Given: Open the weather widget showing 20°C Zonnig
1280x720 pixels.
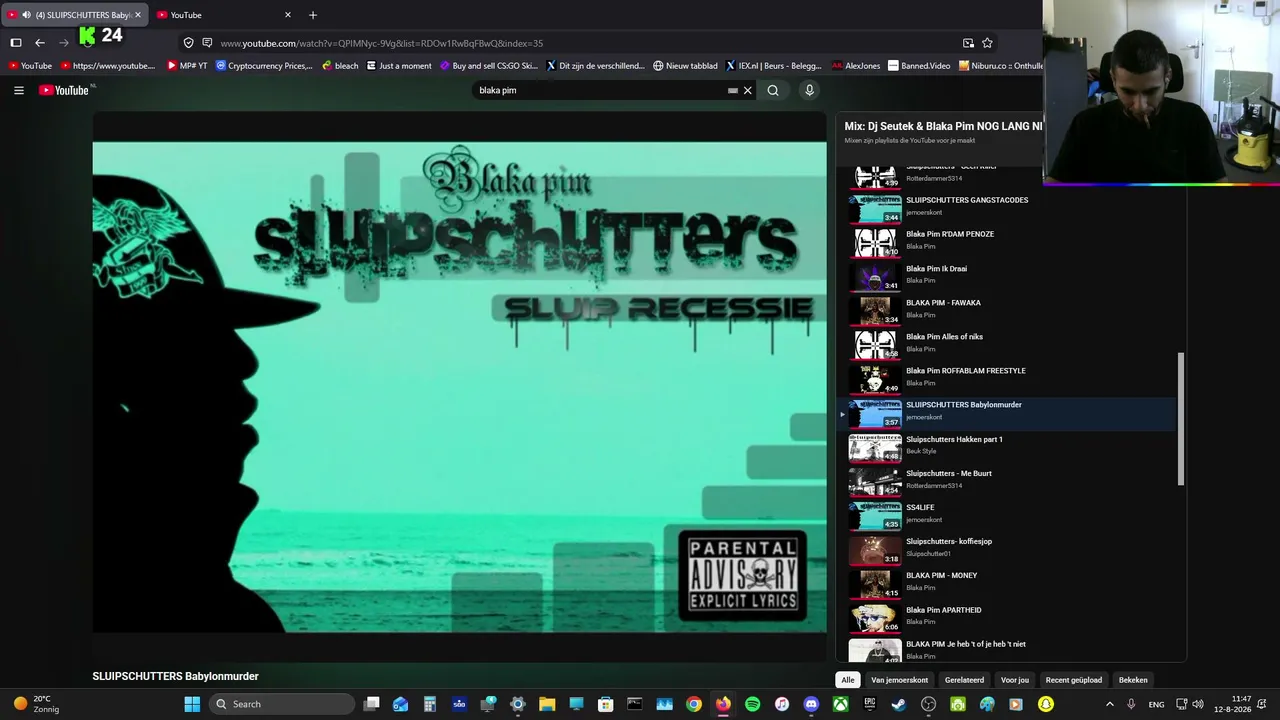Looking at the screenshot, I should 36,704.
